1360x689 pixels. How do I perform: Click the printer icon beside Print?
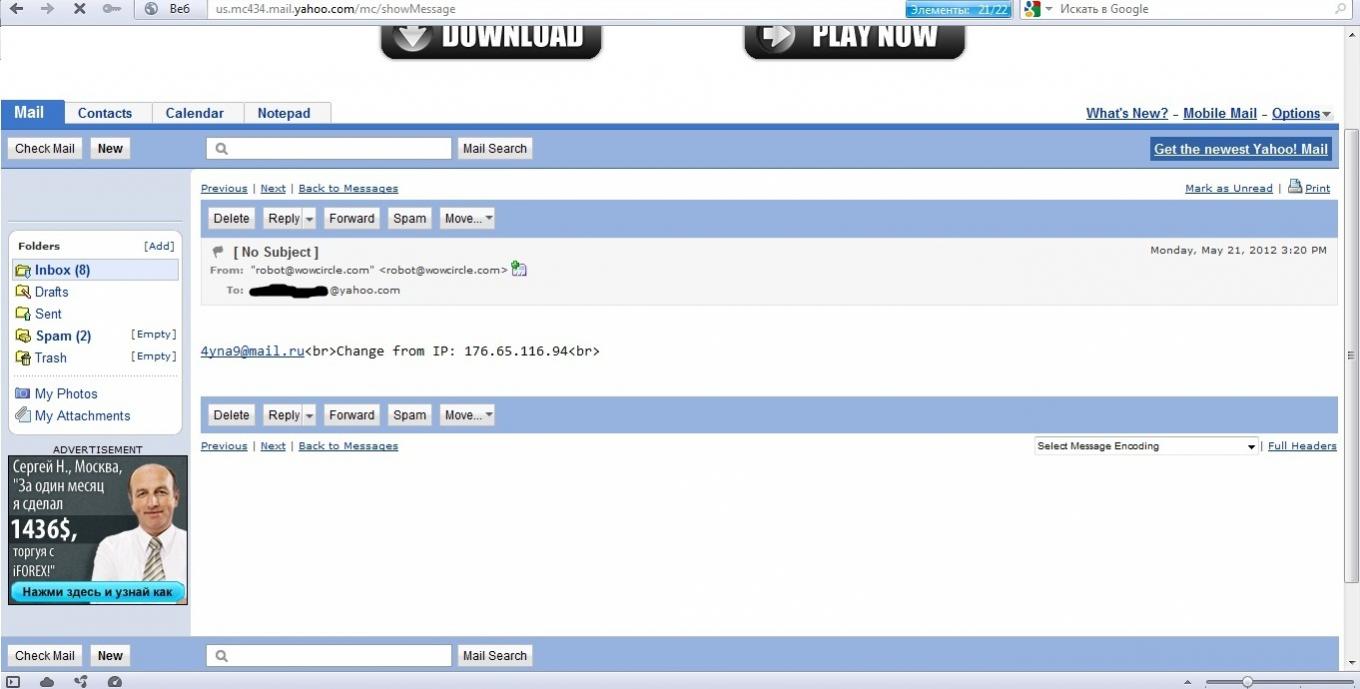pos(1295,186)
